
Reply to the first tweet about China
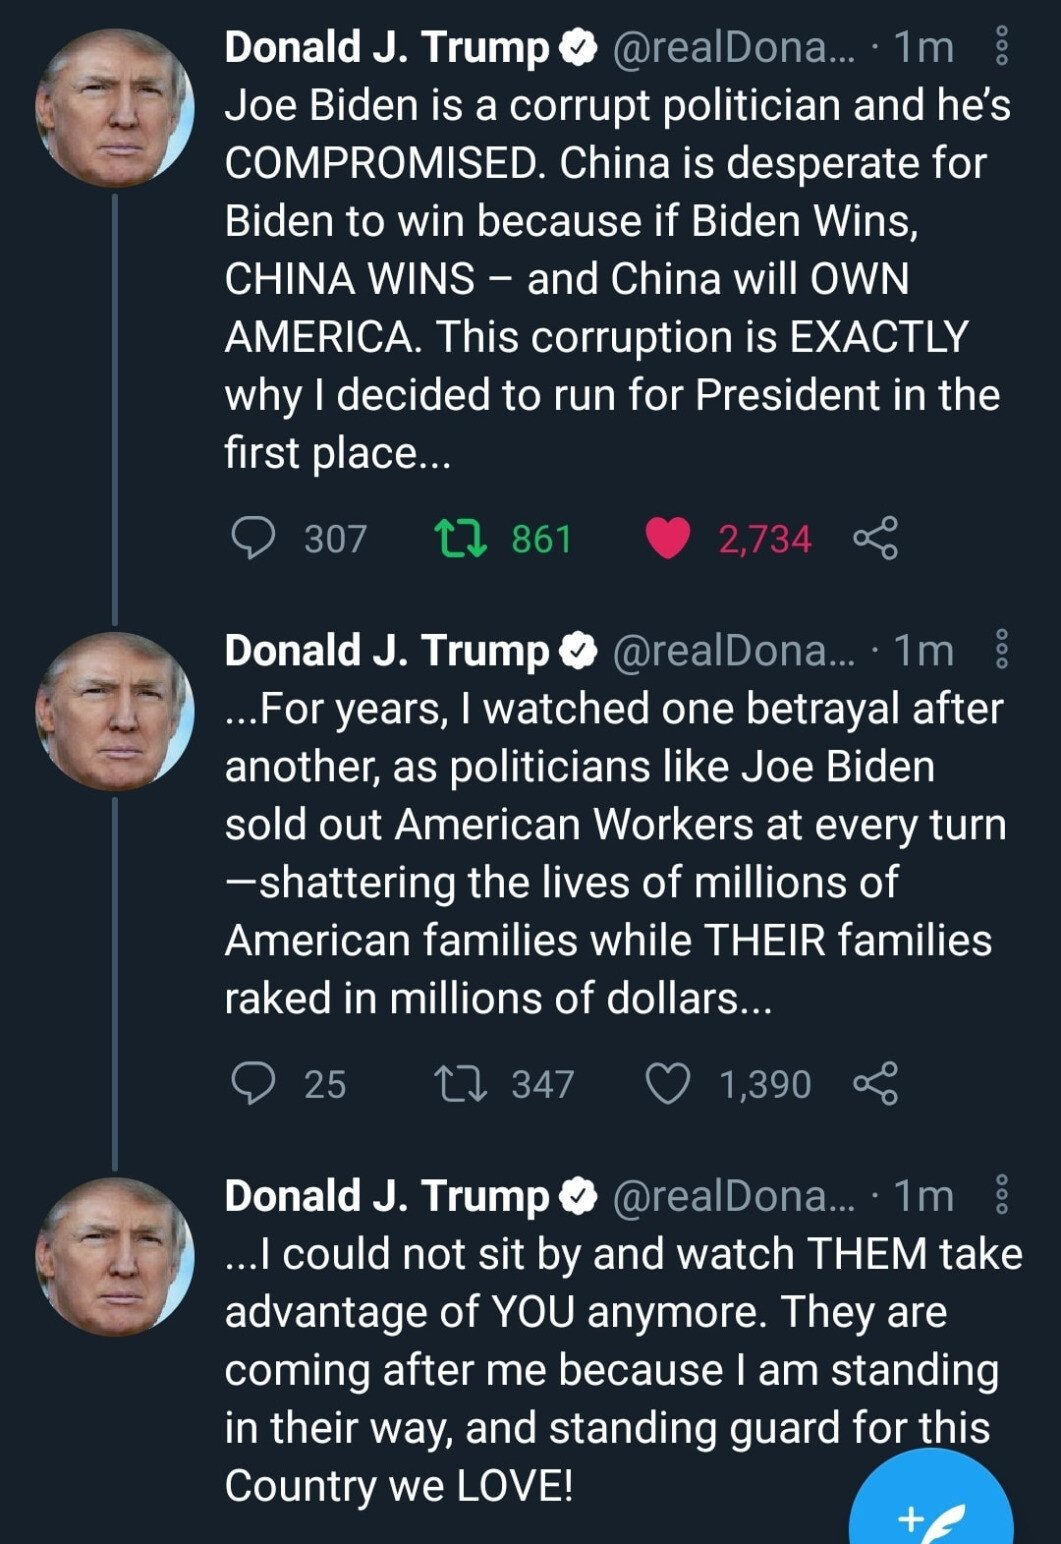253,539
